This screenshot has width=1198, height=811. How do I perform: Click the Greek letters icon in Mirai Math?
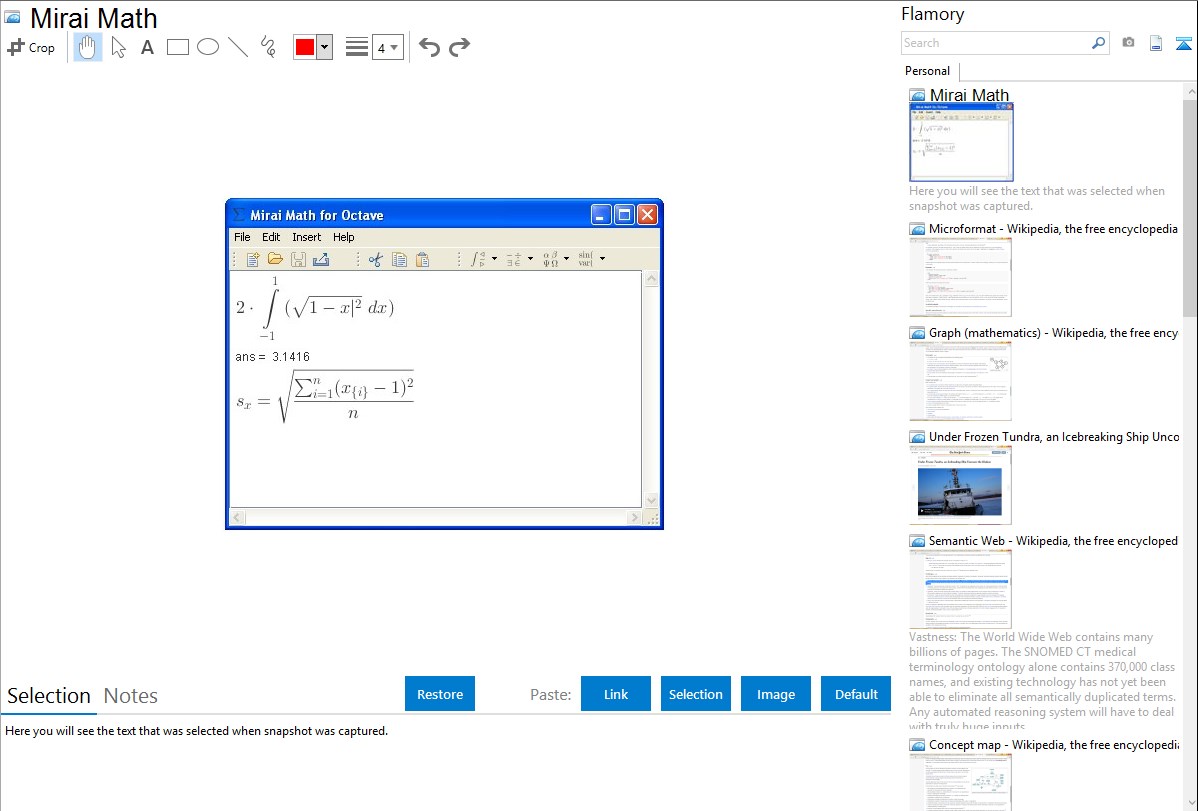(x=550, y=259)
